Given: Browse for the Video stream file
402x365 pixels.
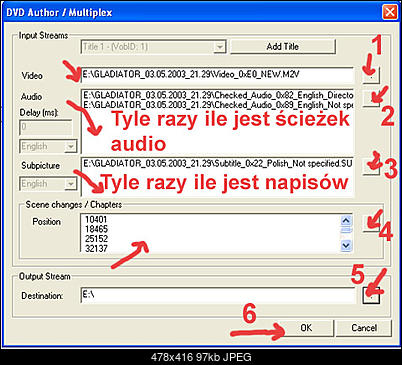Looking at the screenshot, I should click(371, 75).
